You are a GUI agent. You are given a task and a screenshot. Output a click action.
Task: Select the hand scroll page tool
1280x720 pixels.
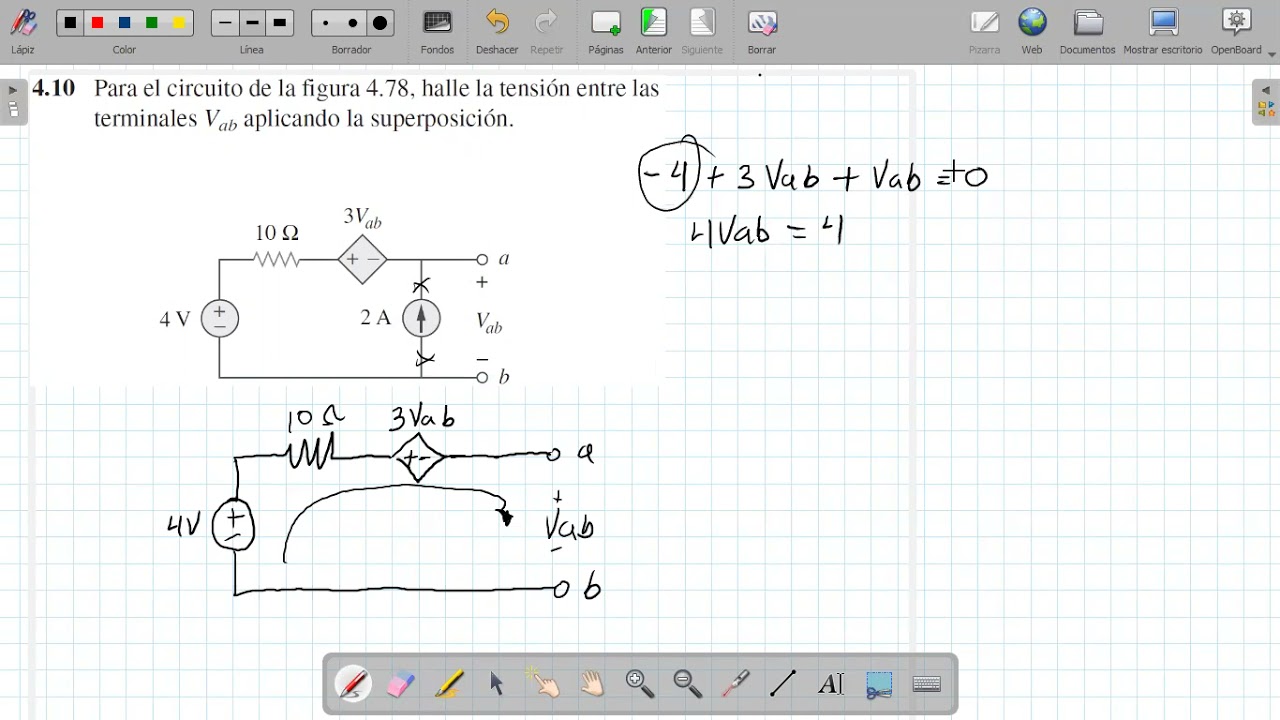592,684
